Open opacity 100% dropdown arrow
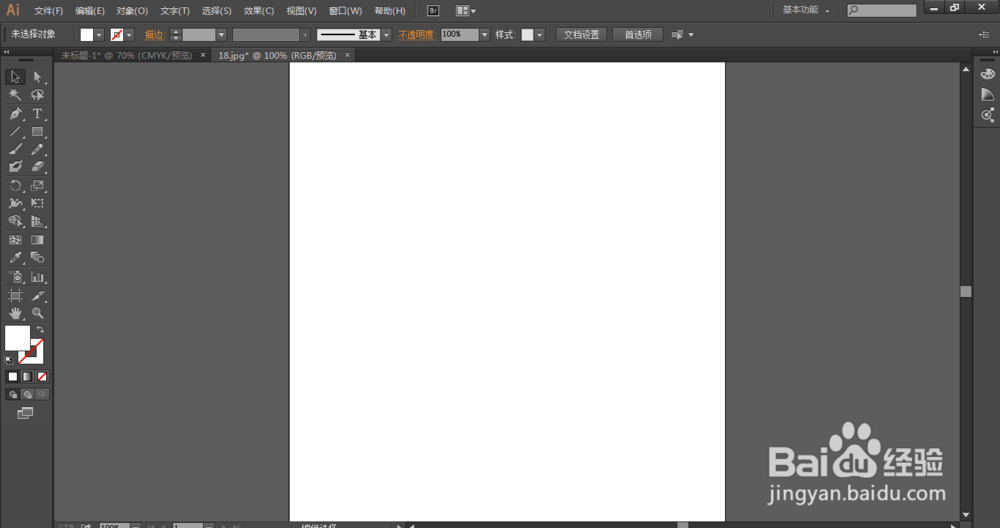1000x528 pixels. click(485, 35)
